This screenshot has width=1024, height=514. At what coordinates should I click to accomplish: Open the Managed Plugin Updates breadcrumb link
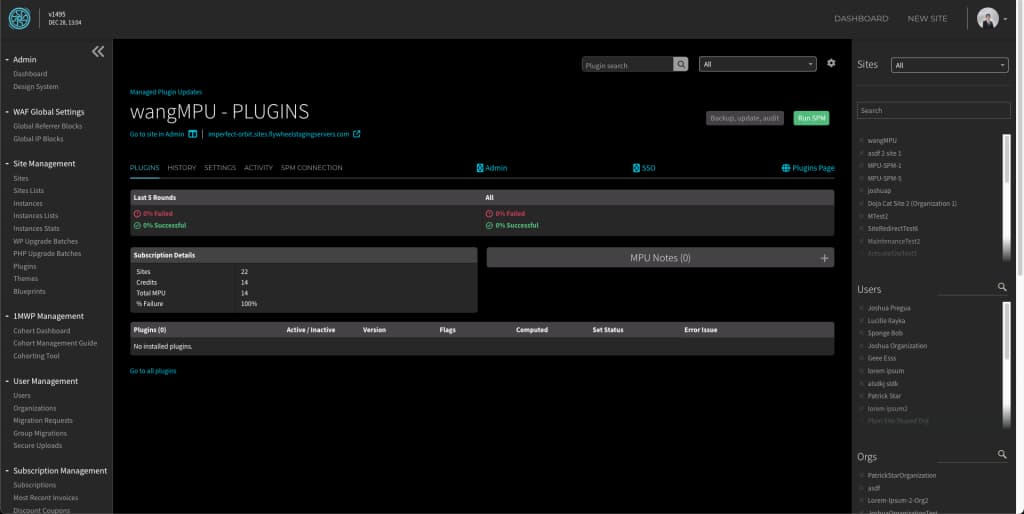(x=166, y=92)
